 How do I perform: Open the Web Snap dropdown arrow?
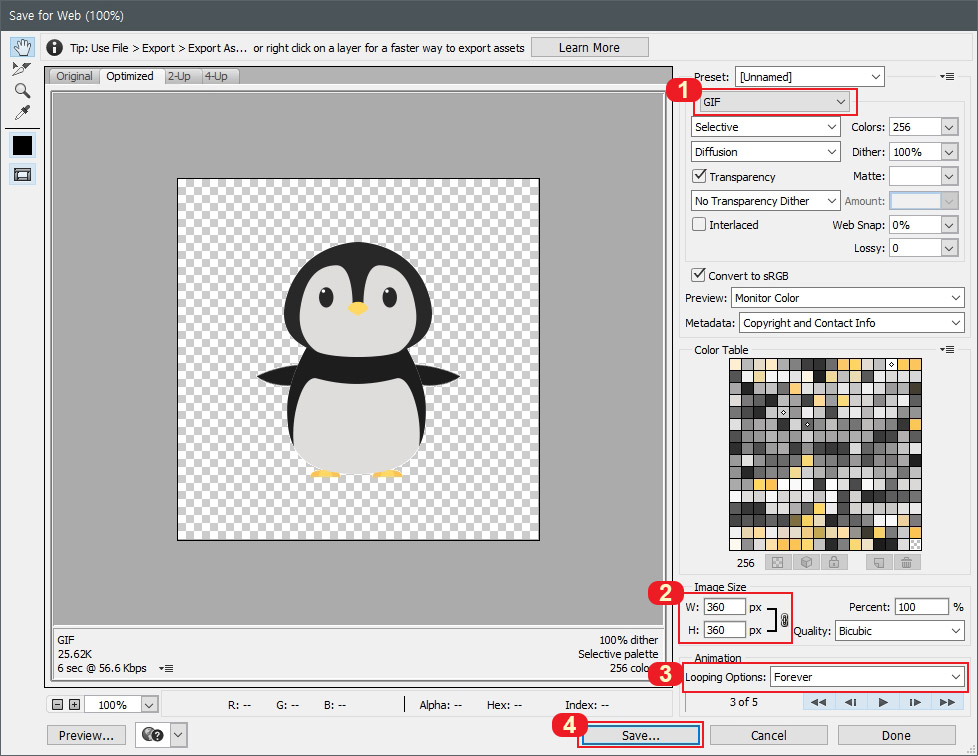[949, 225]
